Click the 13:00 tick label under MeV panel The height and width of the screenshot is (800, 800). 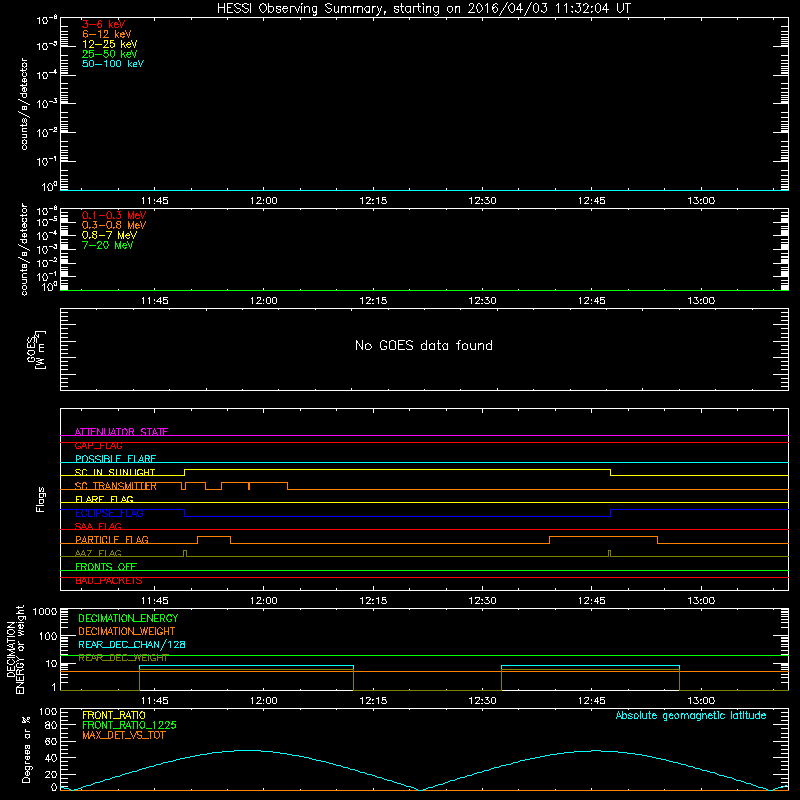(701, 301)
